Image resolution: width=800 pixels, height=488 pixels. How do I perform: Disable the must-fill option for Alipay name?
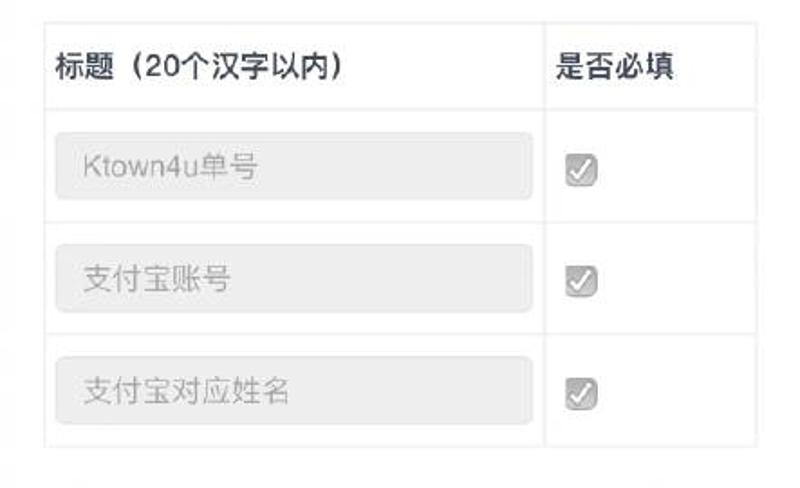(x=581, y=393)
